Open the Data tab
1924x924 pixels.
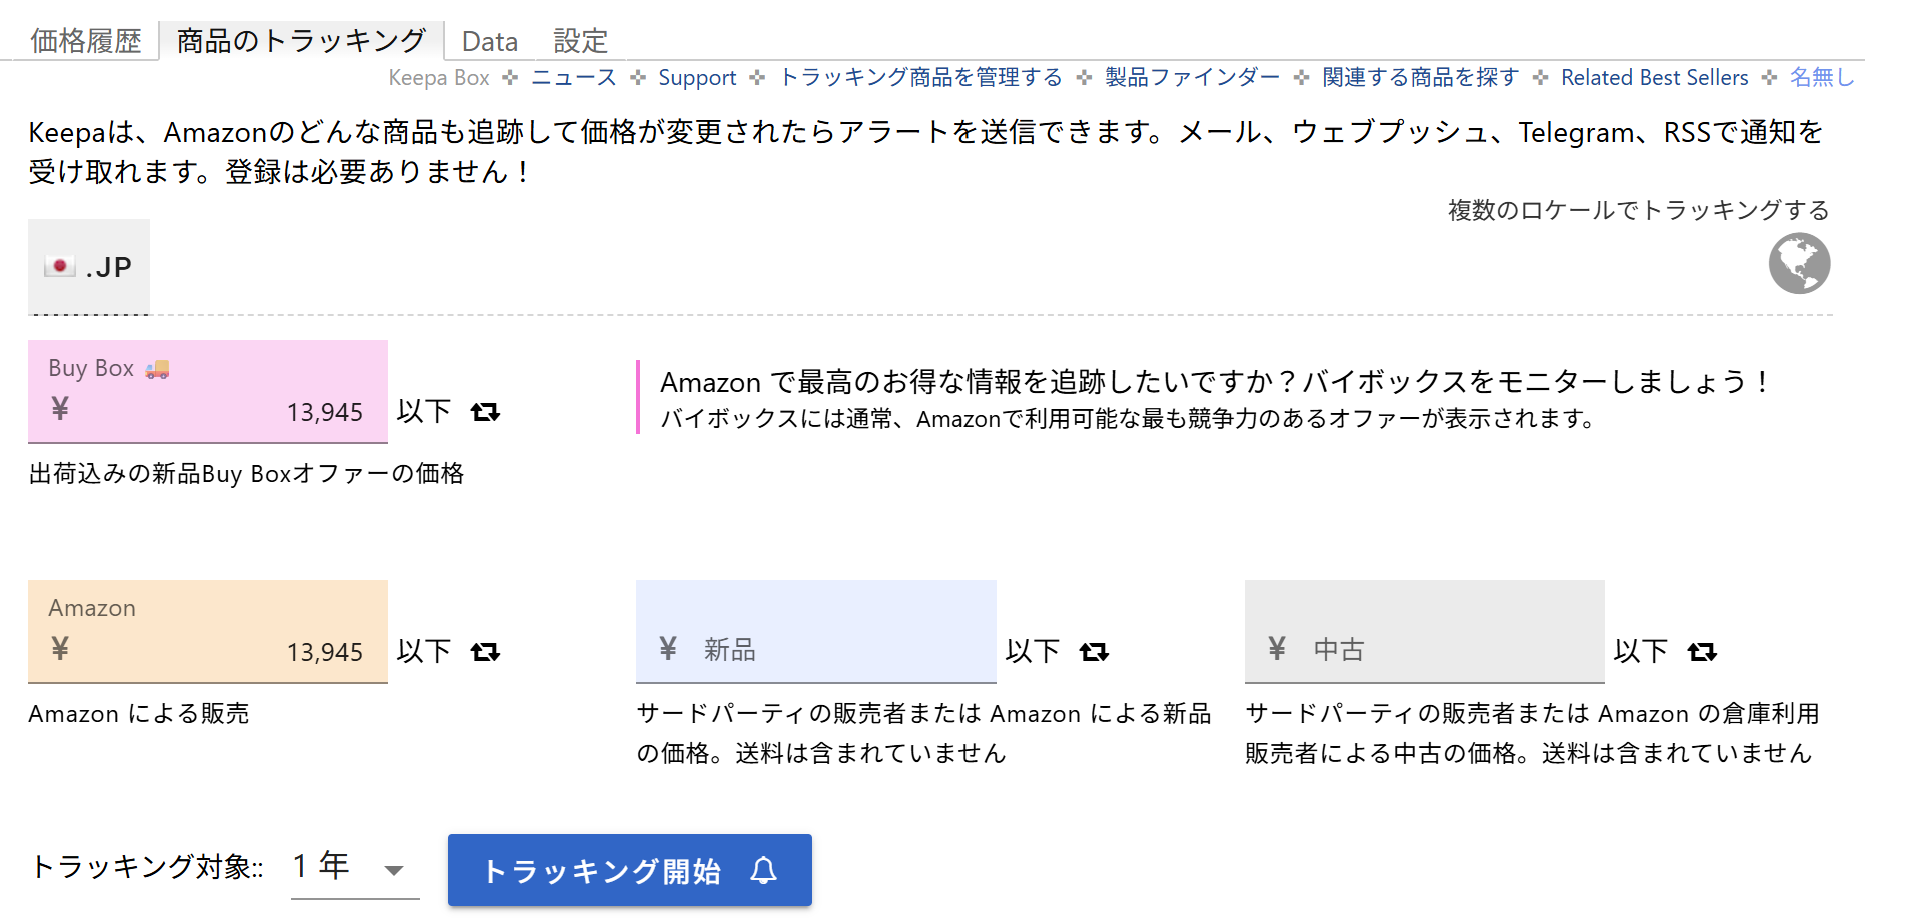(x=489, y=40)
